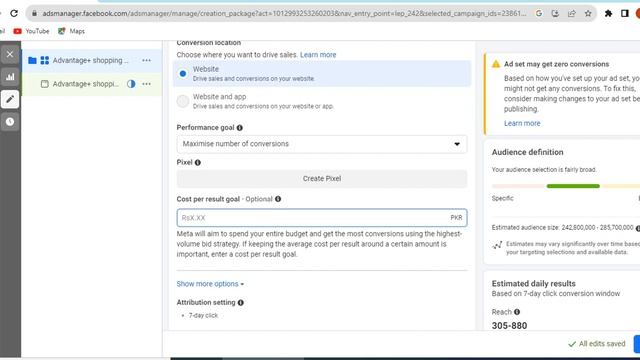The width and height of the screenshot is (640, 360).
Task: Open the browser extensions puzzle icon
Action: click(608, 13)
